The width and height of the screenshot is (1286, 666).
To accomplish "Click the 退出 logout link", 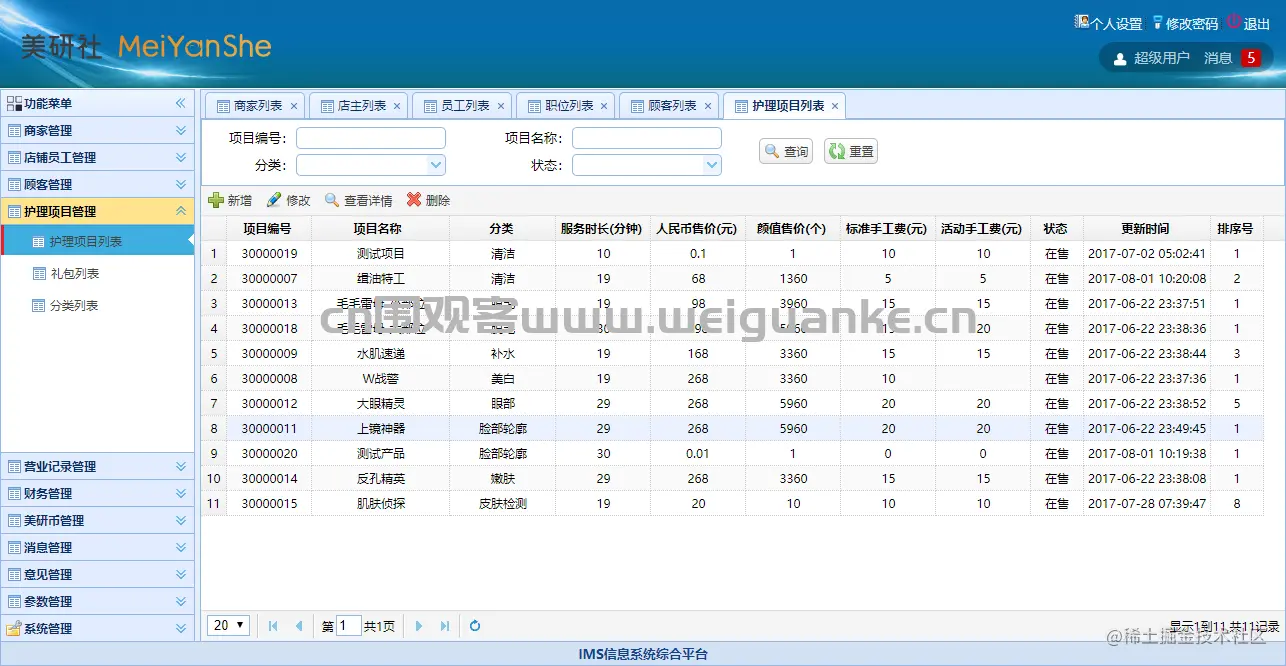I will (x=1248, y=23).
